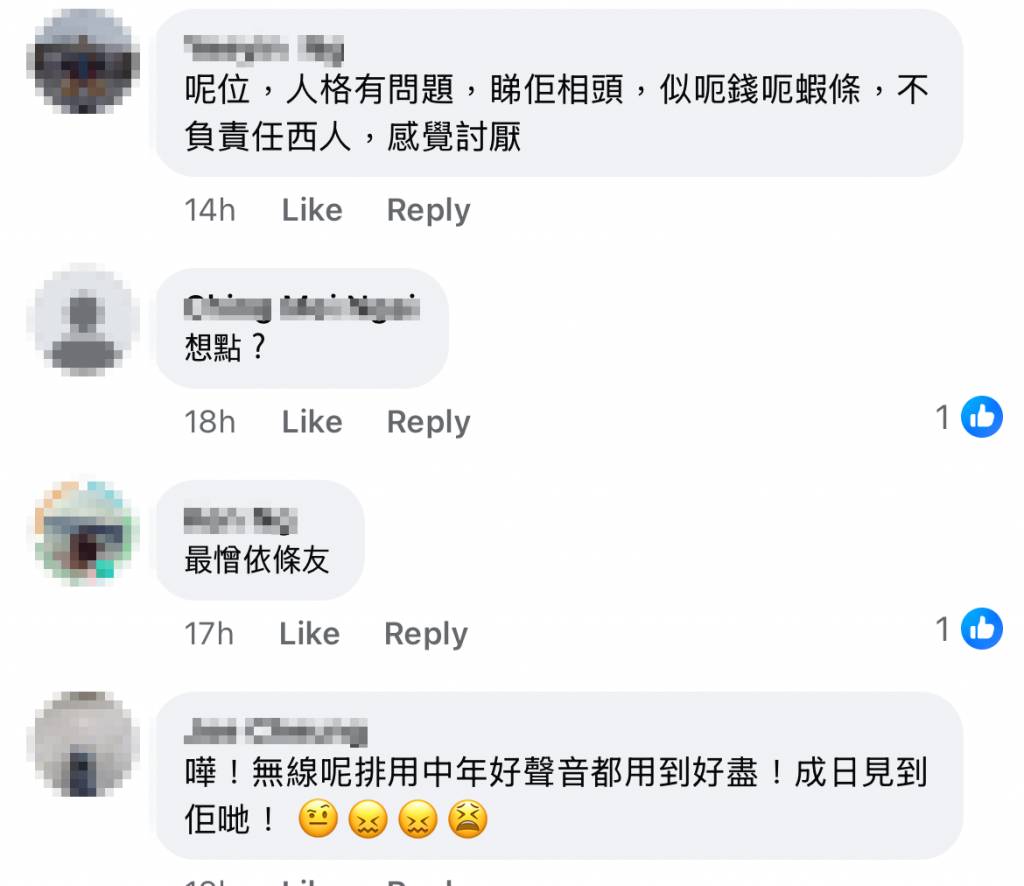Open the commenter name above 想點？

tap(302, 308)
